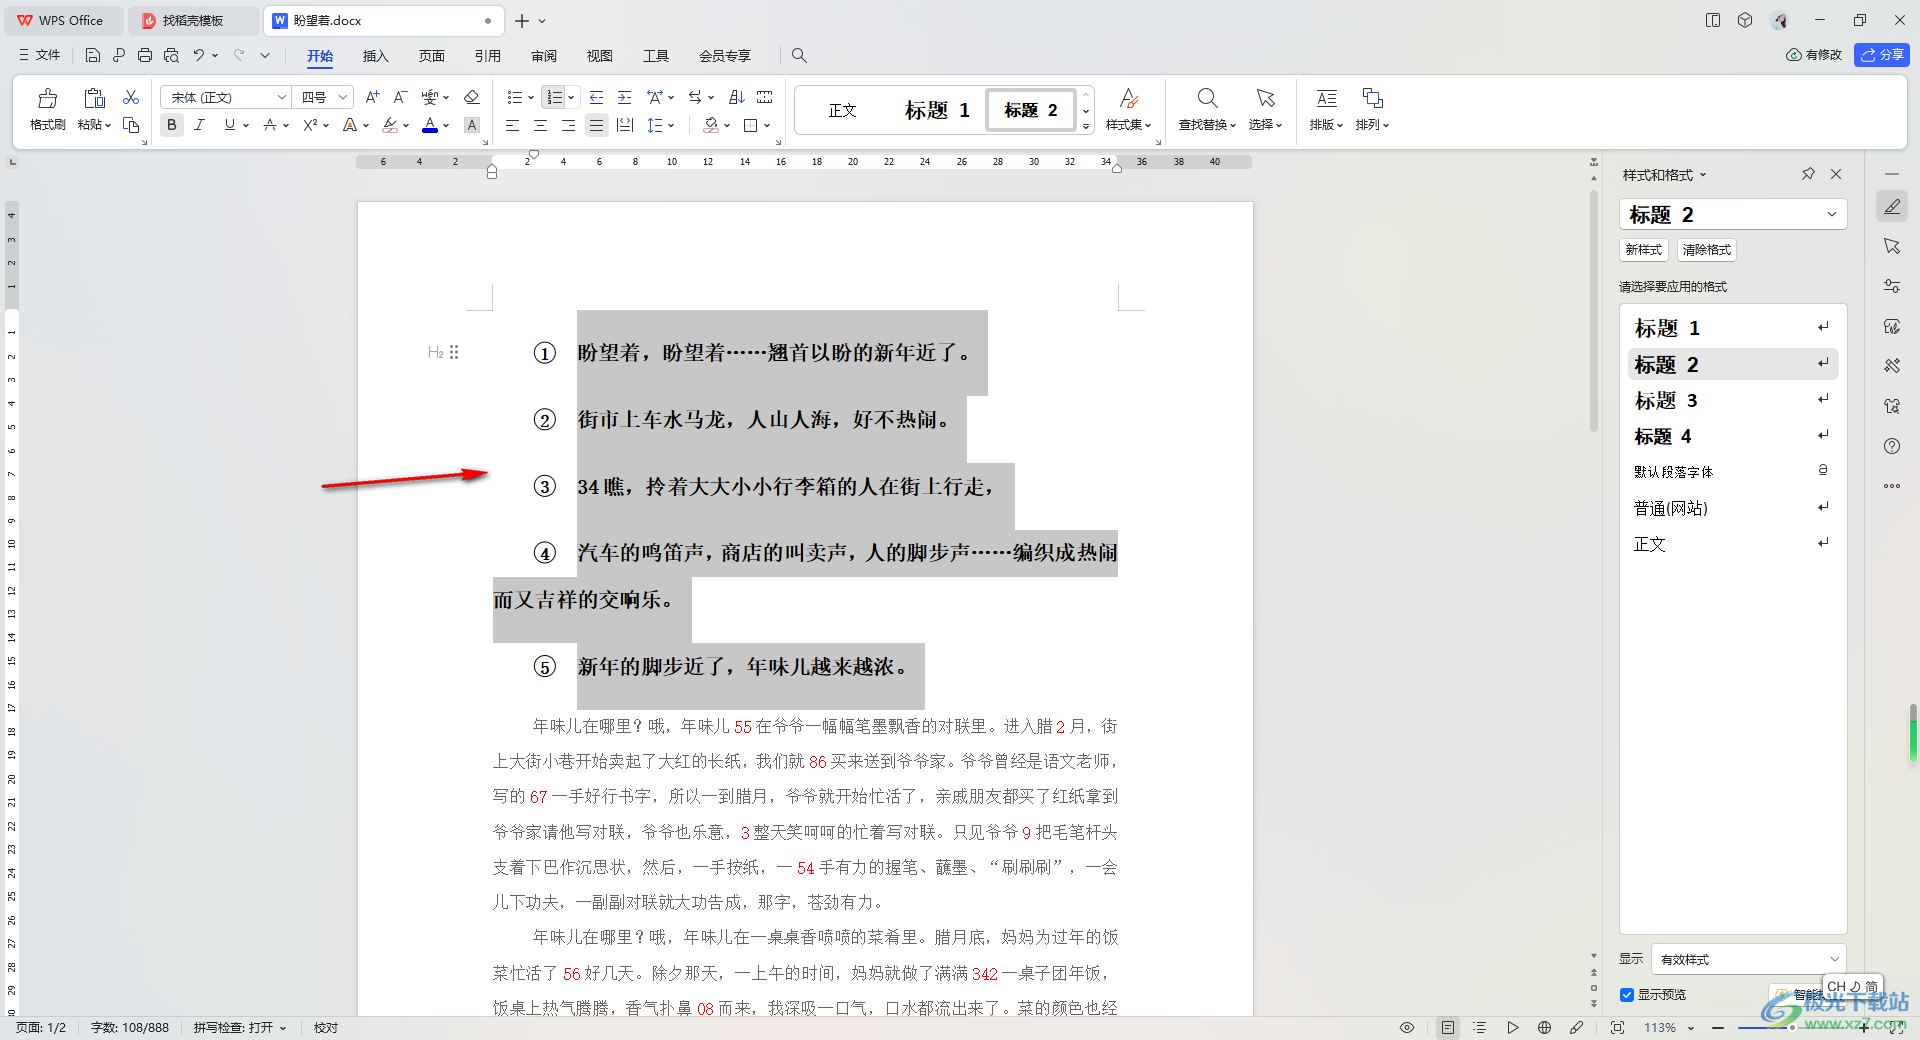Click the pencil styles icon in right sidebar
Image resolution: width=1920 pixels, height=1040 pixels.
pyautogui.click(x=1892, y=207)
